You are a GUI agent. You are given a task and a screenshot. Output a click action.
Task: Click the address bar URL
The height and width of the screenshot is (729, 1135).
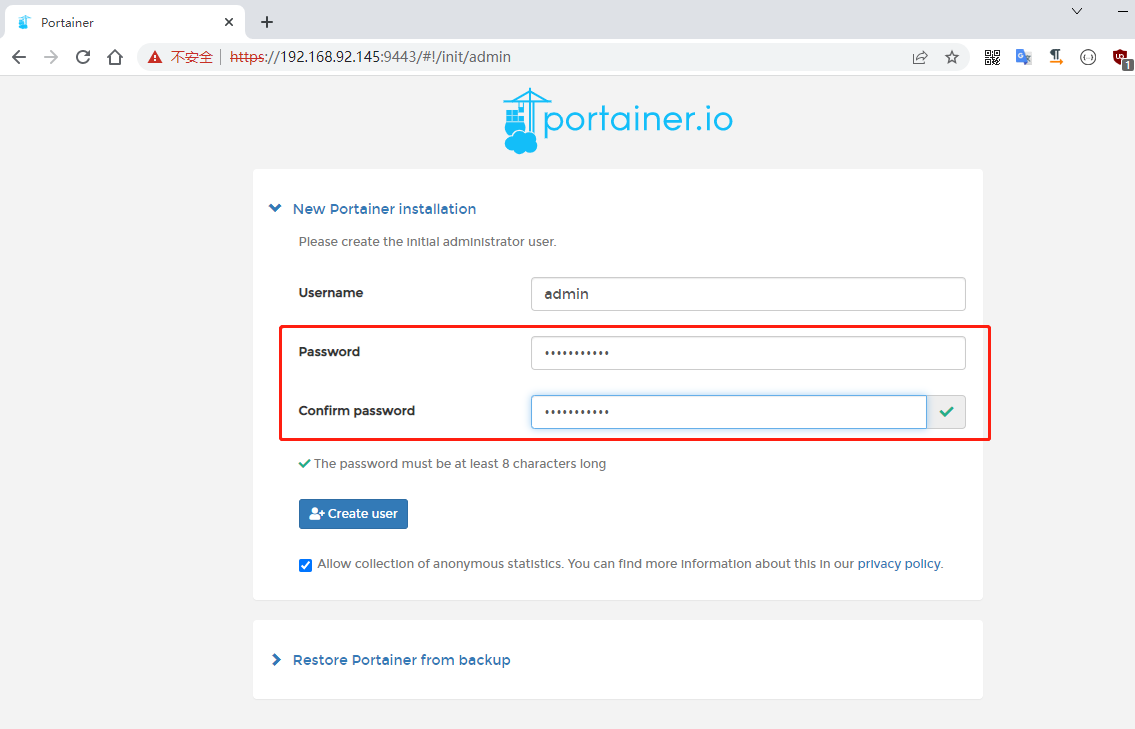coord(370,57)
